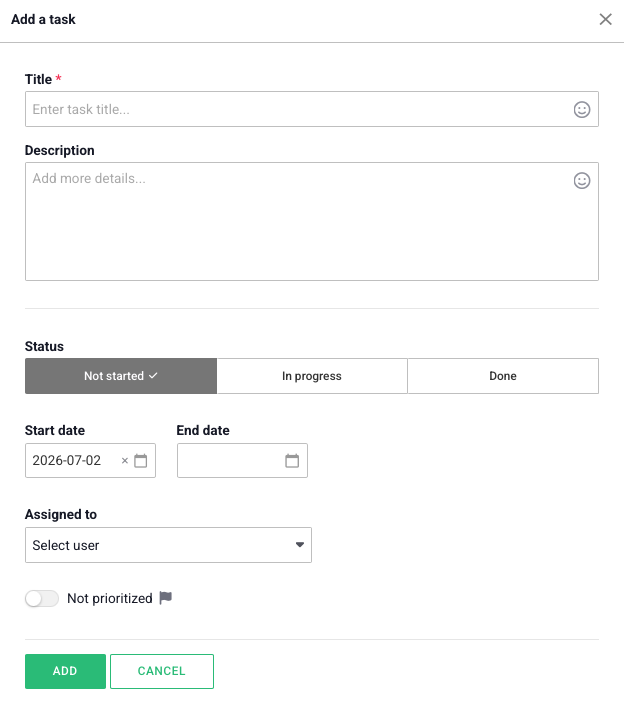
Task: Click the ADD button
Action: tap(65, 671)
